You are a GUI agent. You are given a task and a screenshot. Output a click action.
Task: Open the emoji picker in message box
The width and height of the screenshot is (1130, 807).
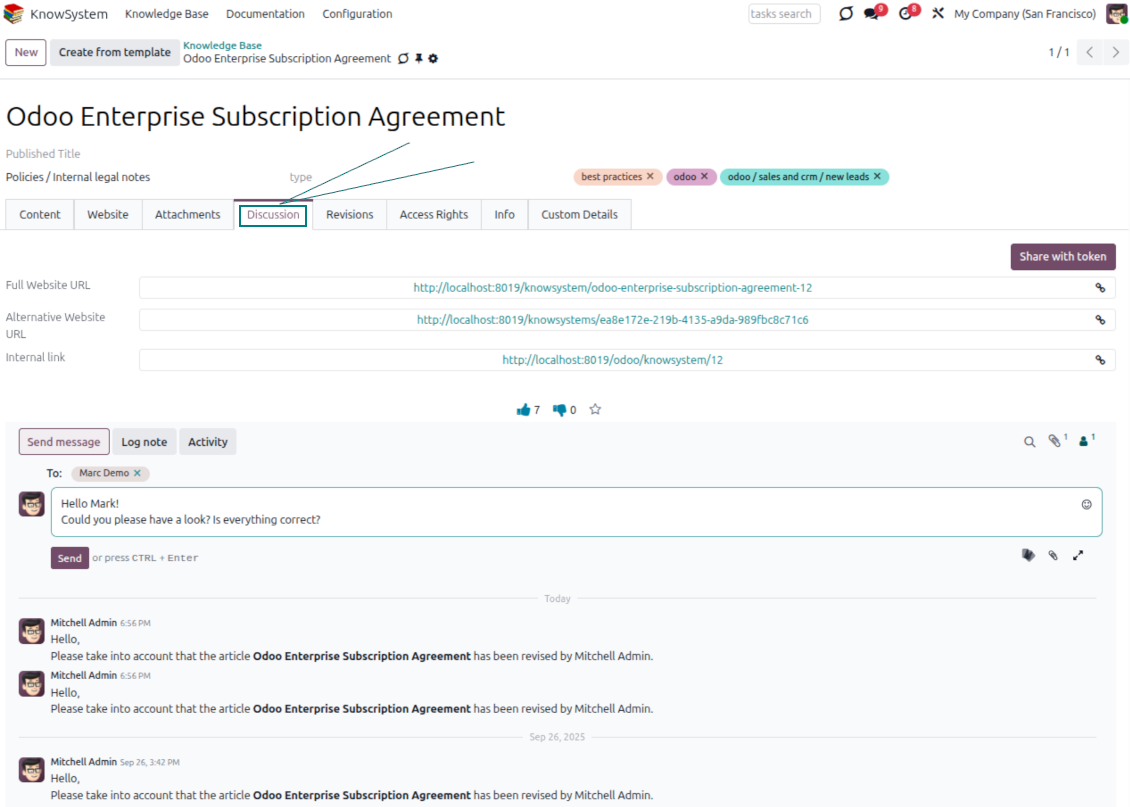[x=1086, y=505]
